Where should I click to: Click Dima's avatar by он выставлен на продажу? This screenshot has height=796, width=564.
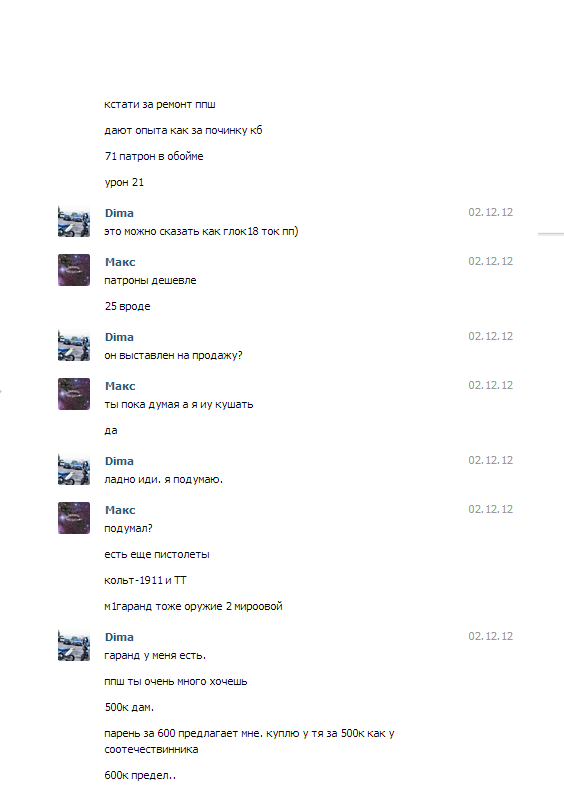[74, 345]
